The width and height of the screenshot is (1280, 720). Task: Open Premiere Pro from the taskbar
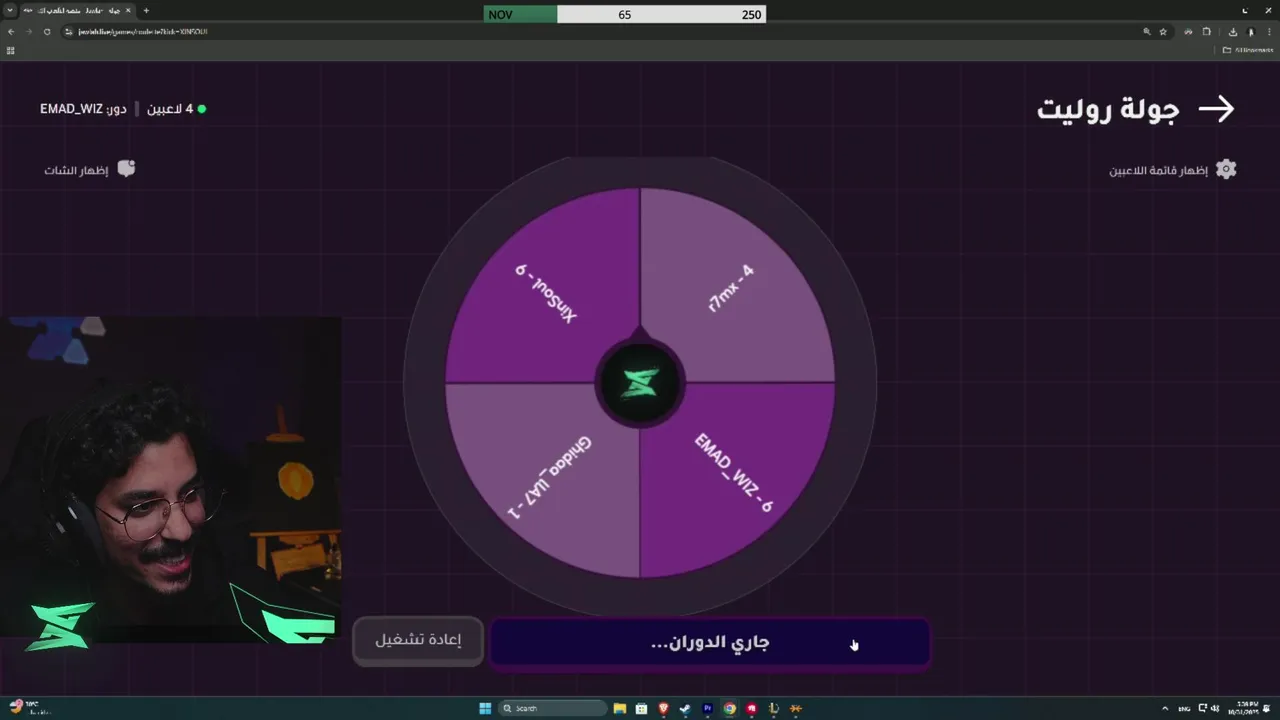708,708
